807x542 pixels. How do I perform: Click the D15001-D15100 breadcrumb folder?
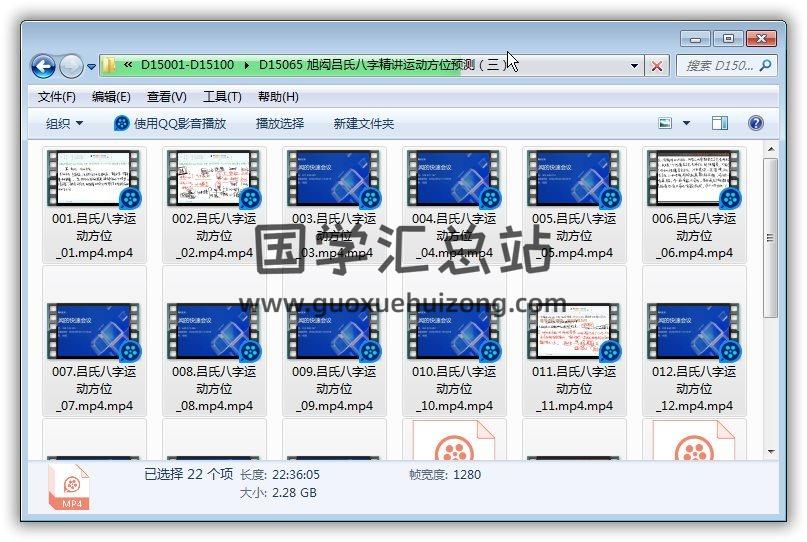(187, 65)
